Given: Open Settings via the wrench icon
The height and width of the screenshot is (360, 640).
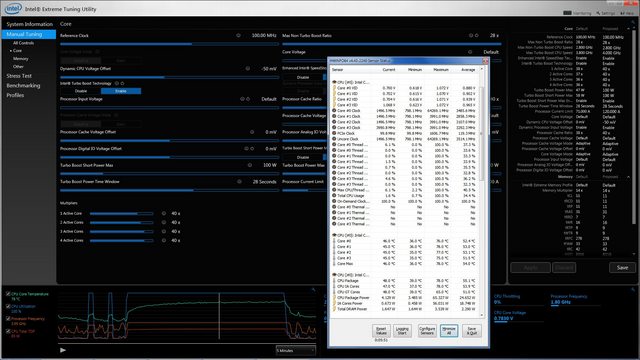Looking at the screenshot, I should click(x=598, y=13).
